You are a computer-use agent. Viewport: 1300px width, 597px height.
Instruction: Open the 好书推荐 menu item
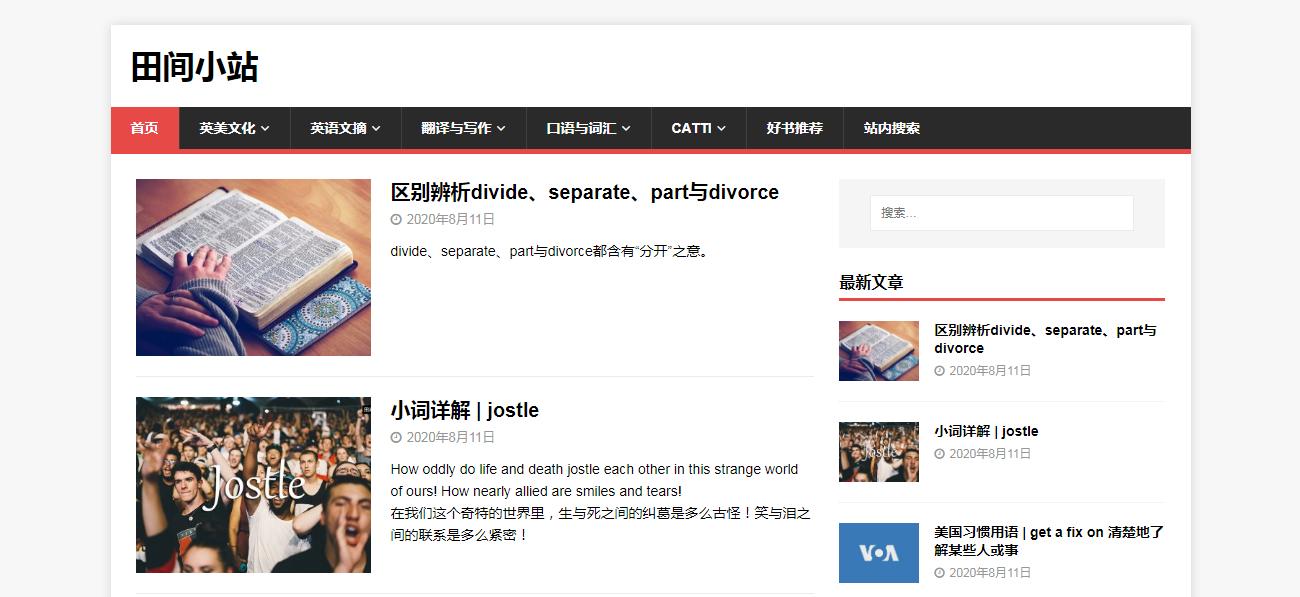(x=795, y=128)
